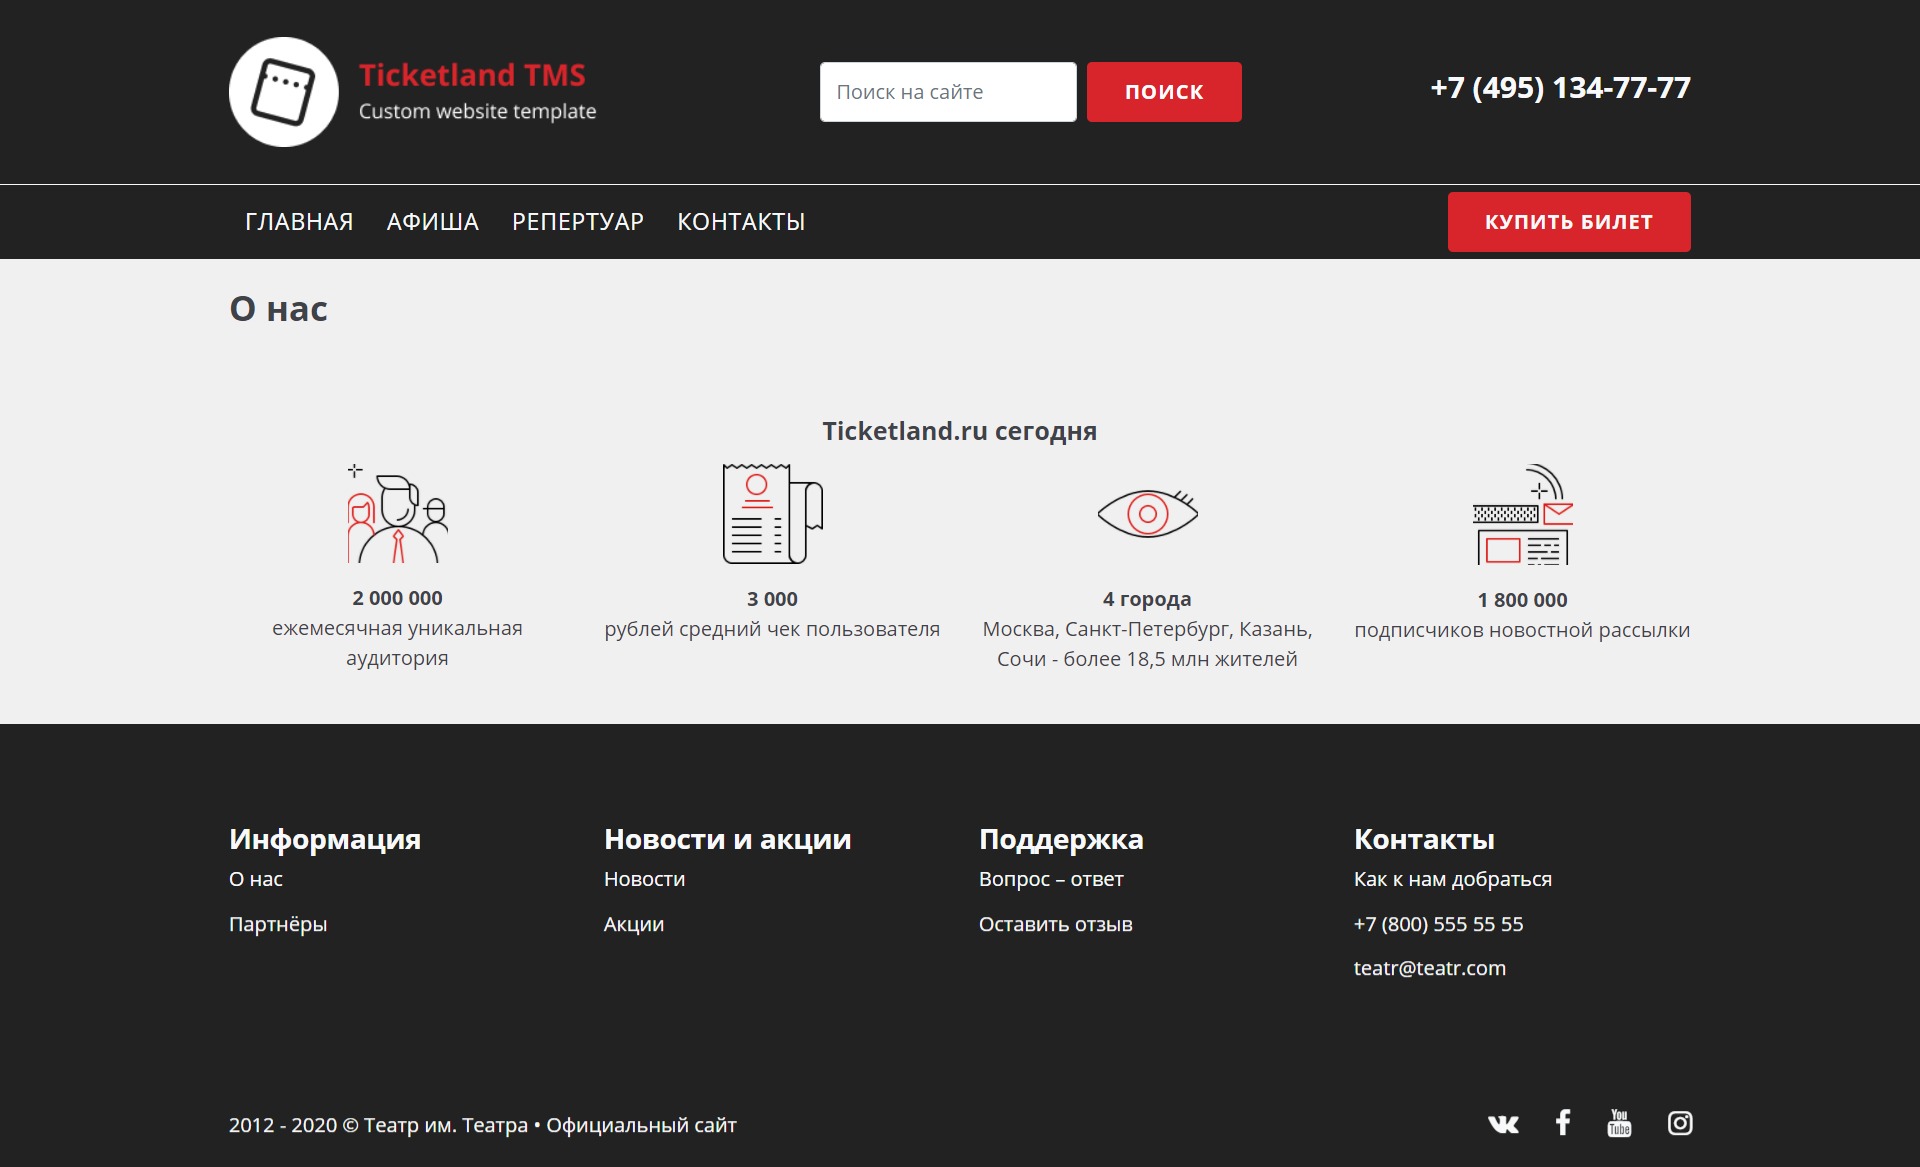This screenshot has width=1920, height=1167.
Task: Click footer phone +7 (800) 555 55 55
Action: [x=1439, y=924]
